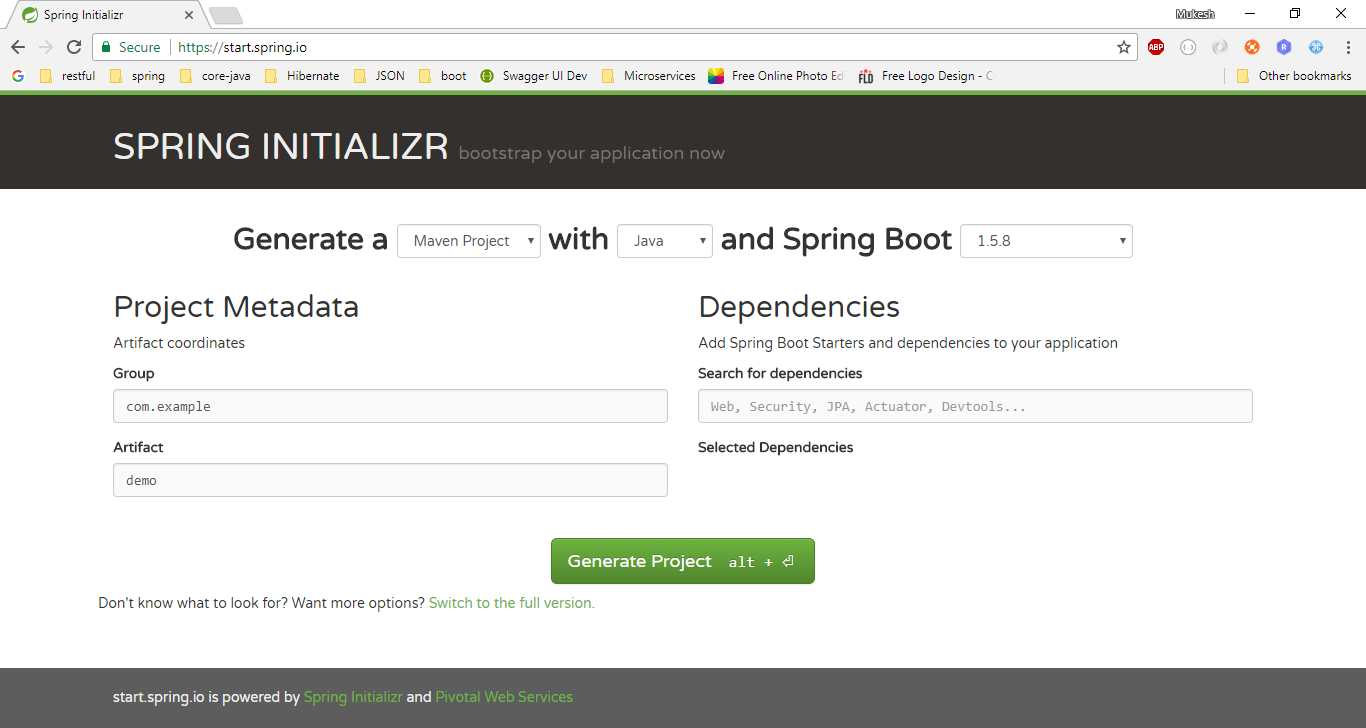Click the Free Logo Design FLD bookmark icon
The image size is (1366, 728).
click(864, 75)
